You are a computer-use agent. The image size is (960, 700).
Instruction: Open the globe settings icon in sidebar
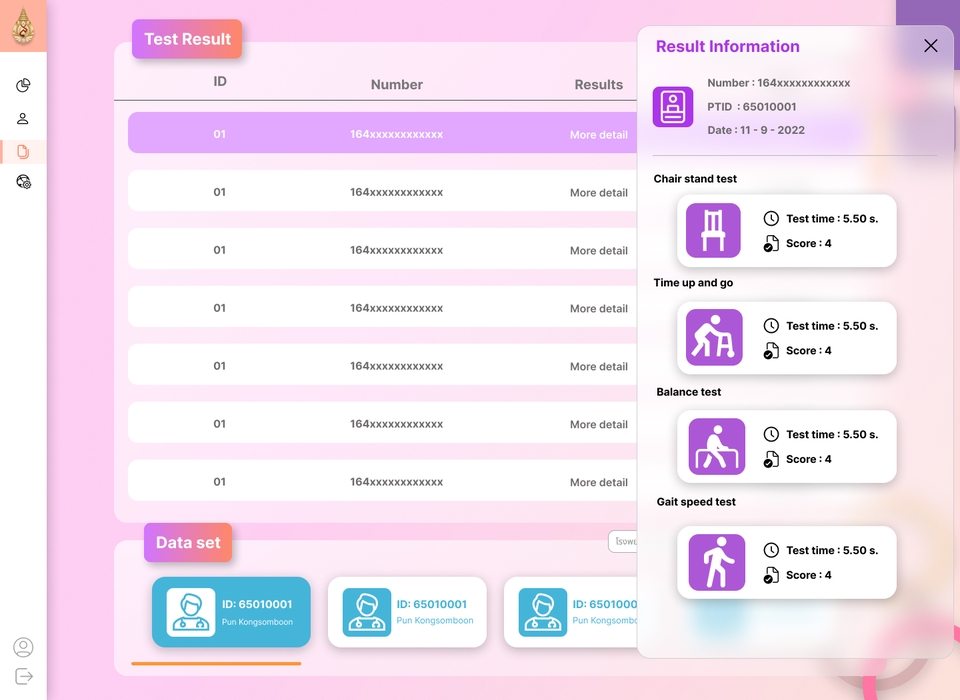pyautogui.click(x=23, y=182)
